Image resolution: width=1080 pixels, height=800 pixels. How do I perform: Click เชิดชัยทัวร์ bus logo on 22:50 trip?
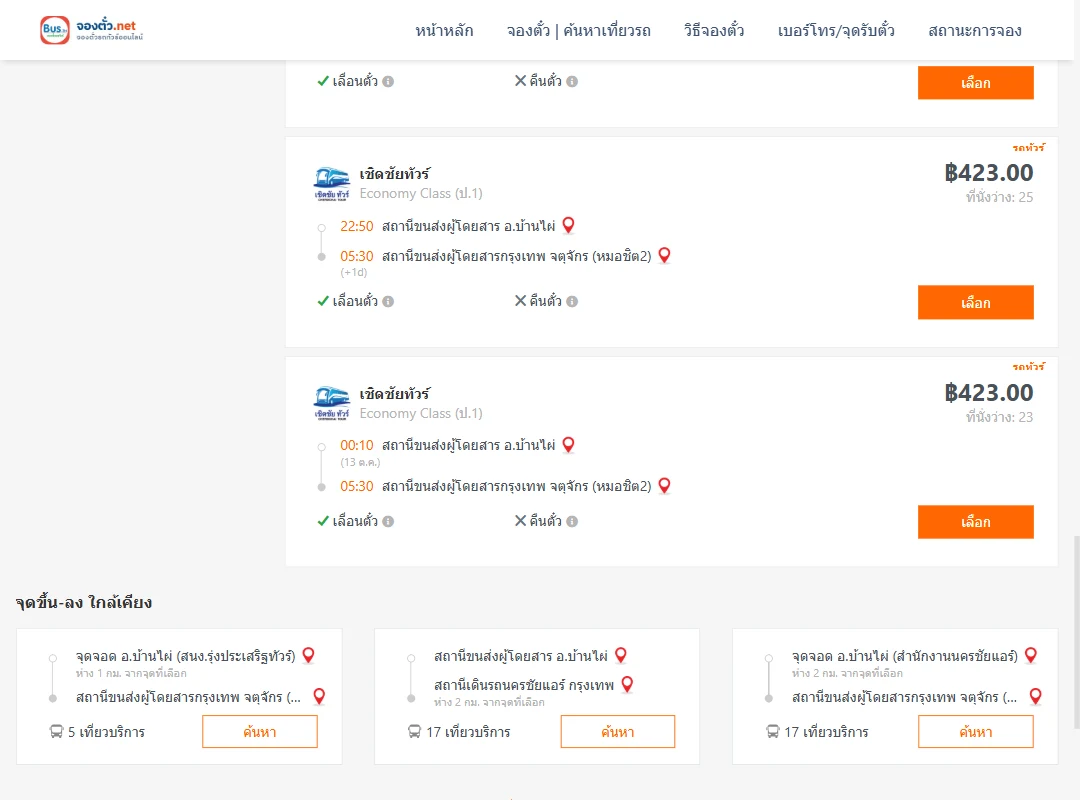tap(331, 183)
